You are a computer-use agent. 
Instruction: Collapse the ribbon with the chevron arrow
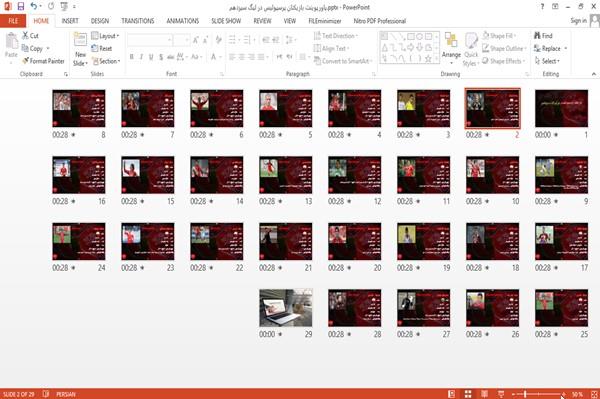[593, 74]
